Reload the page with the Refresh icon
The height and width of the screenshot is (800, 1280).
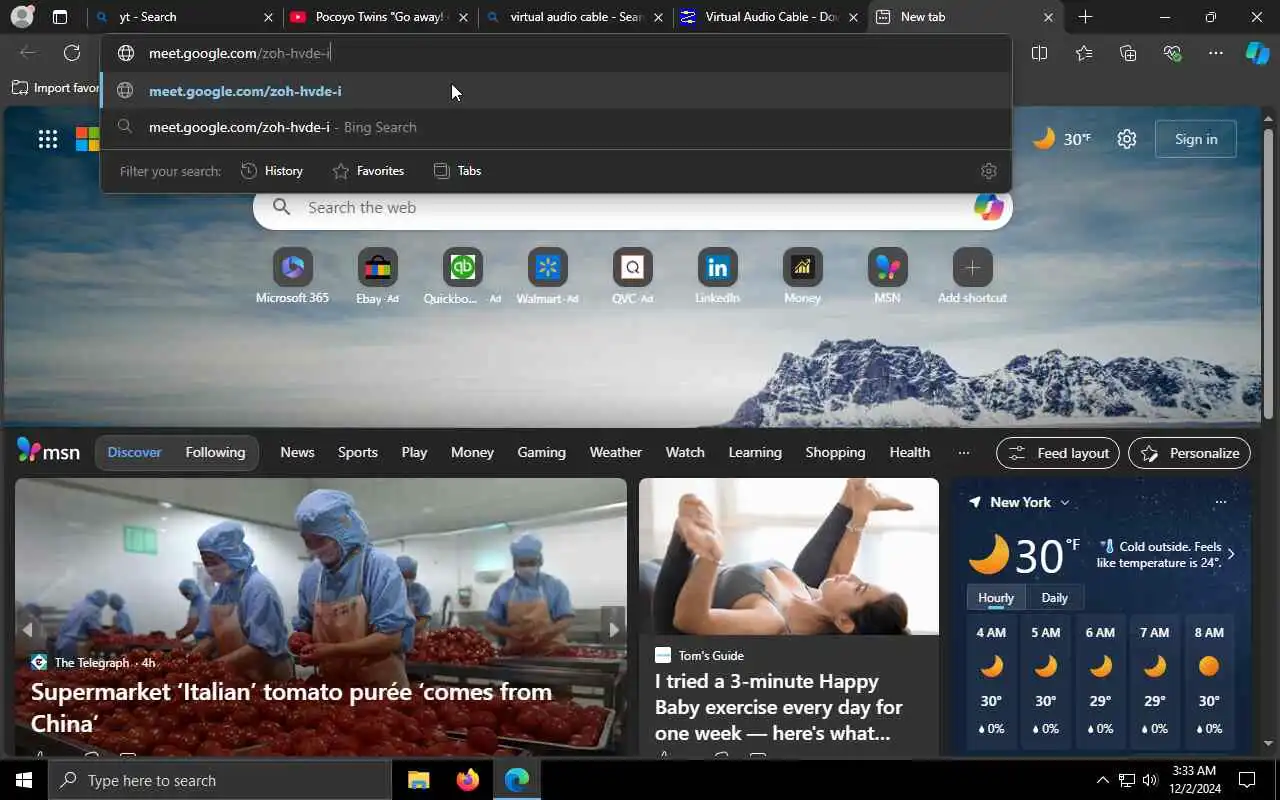point(72,53)
